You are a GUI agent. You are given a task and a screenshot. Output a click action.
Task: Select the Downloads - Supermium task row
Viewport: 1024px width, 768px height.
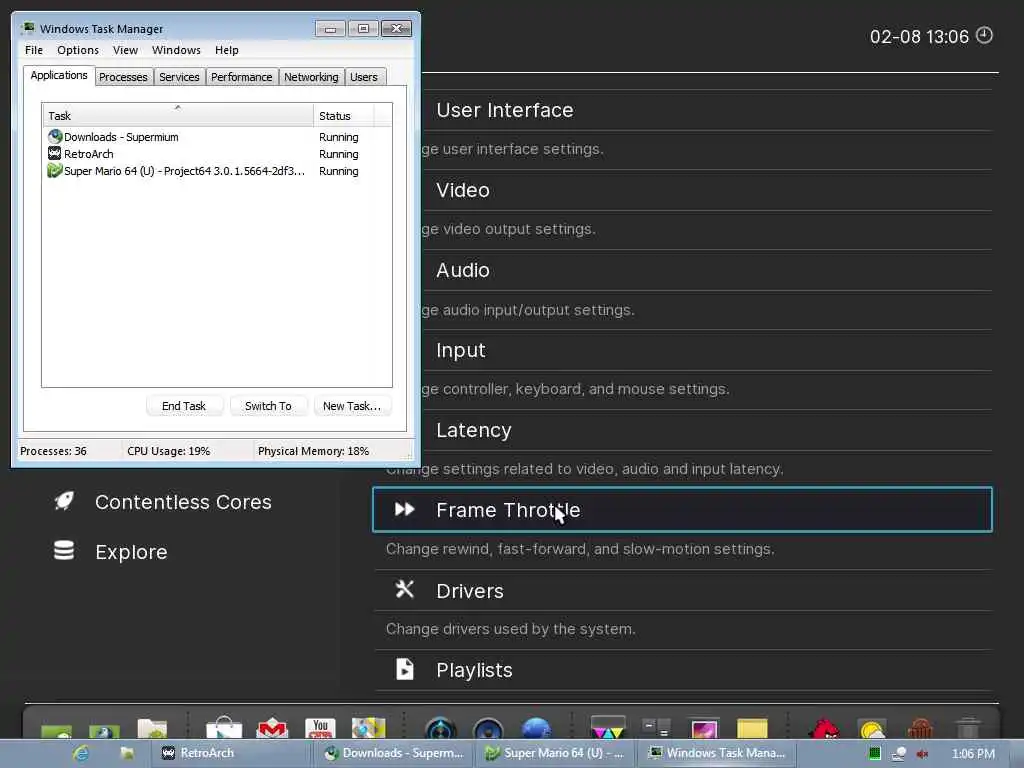[217, 136]
